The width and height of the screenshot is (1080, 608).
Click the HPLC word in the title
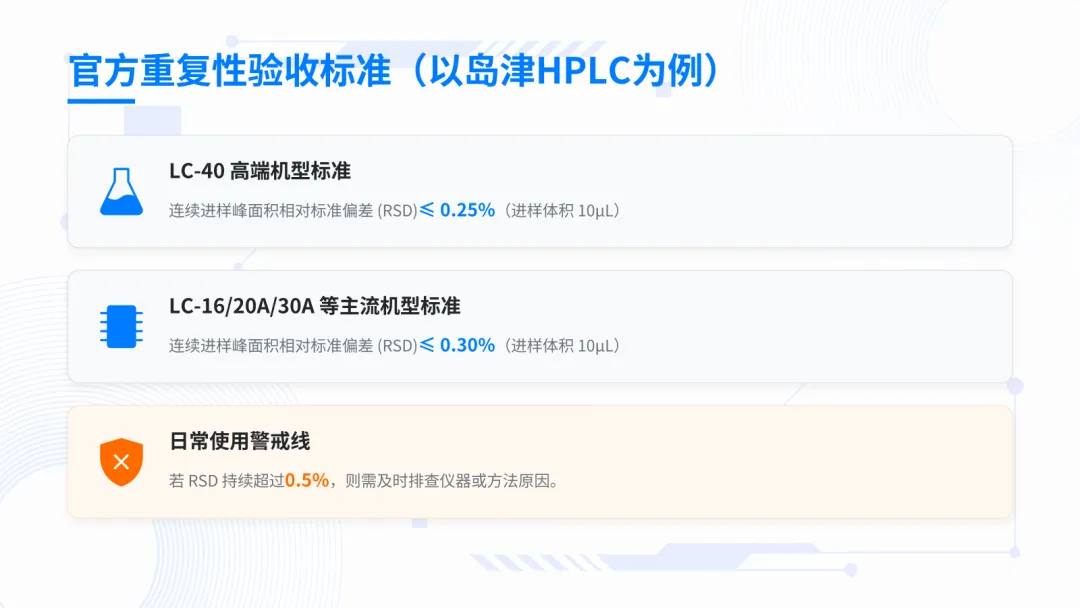[x=584, y=71]
